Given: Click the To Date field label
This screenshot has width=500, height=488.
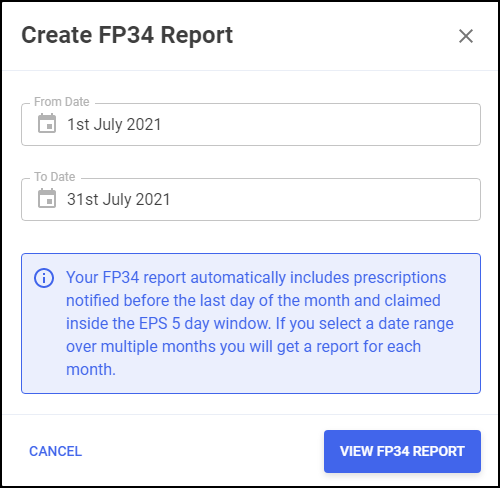Looking at the screenshot, I should (x=55, y=177).
